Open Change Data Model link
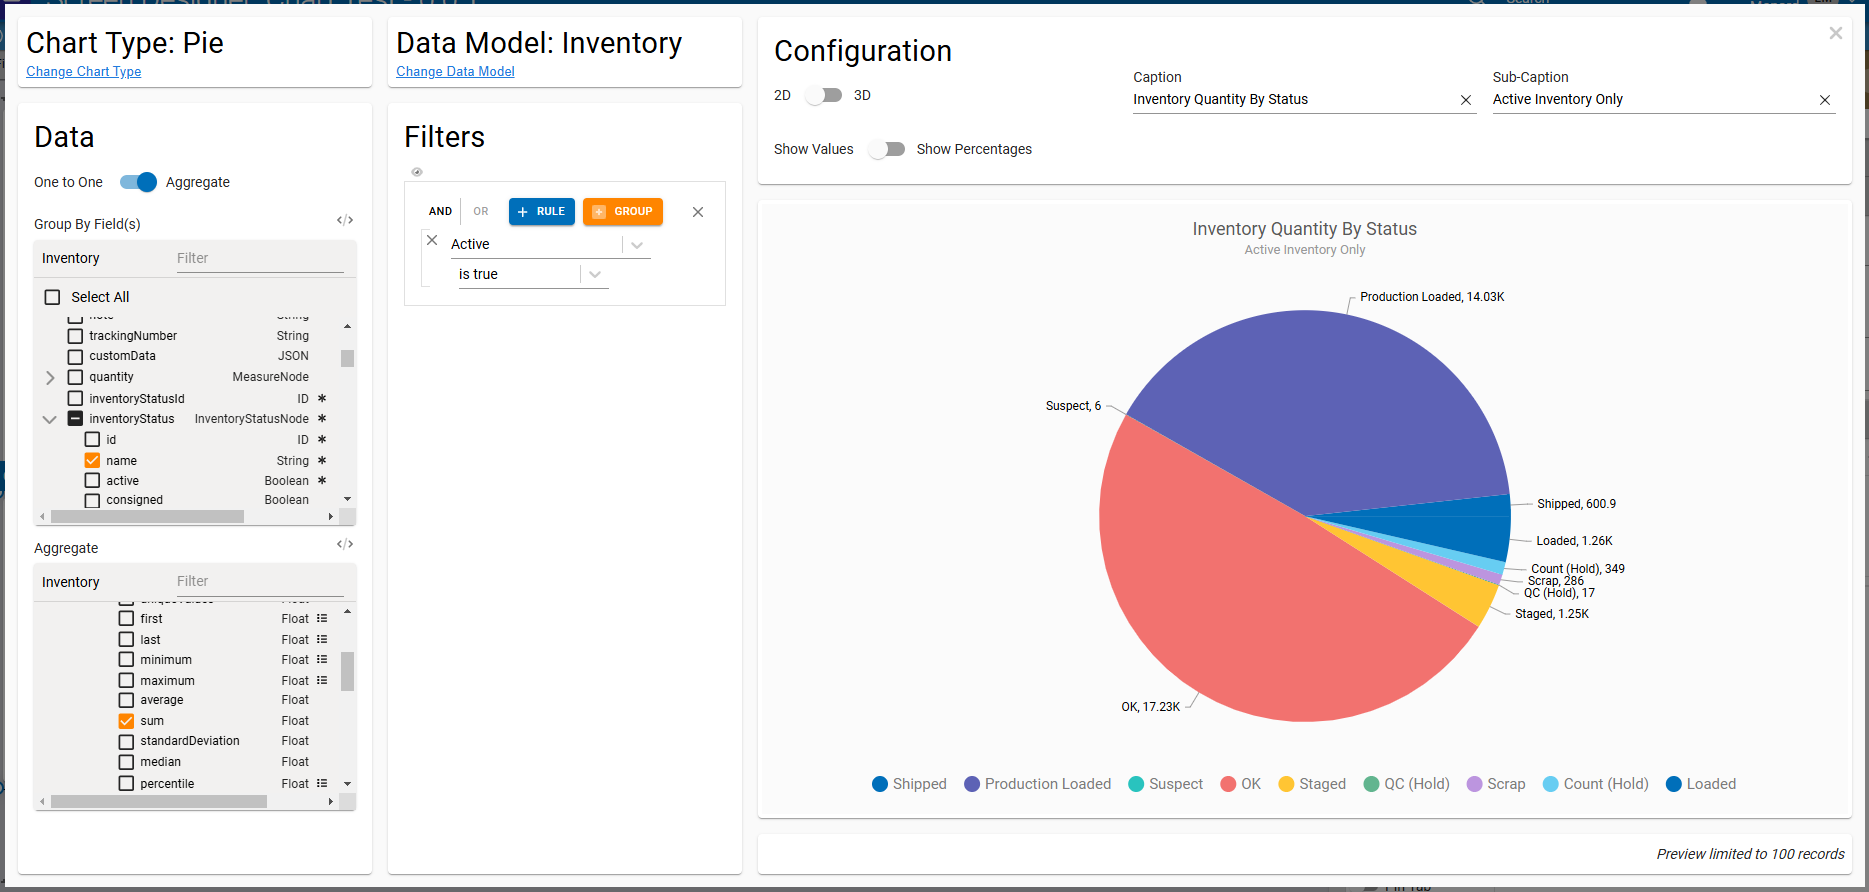This screenshot has width=1869, height=892. [x=455, y=72]
